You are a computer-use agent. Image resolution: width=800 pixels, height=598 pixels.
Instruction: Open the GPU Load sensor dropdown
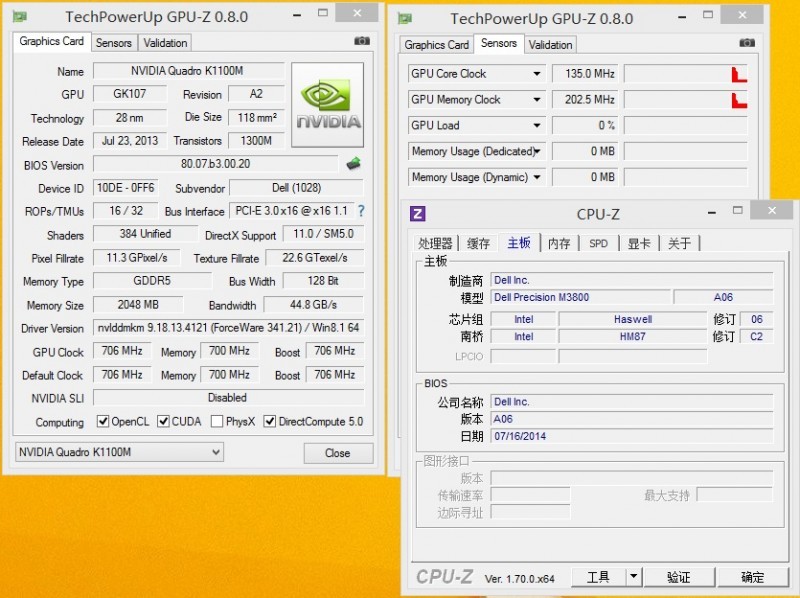(x=537, y=125)
